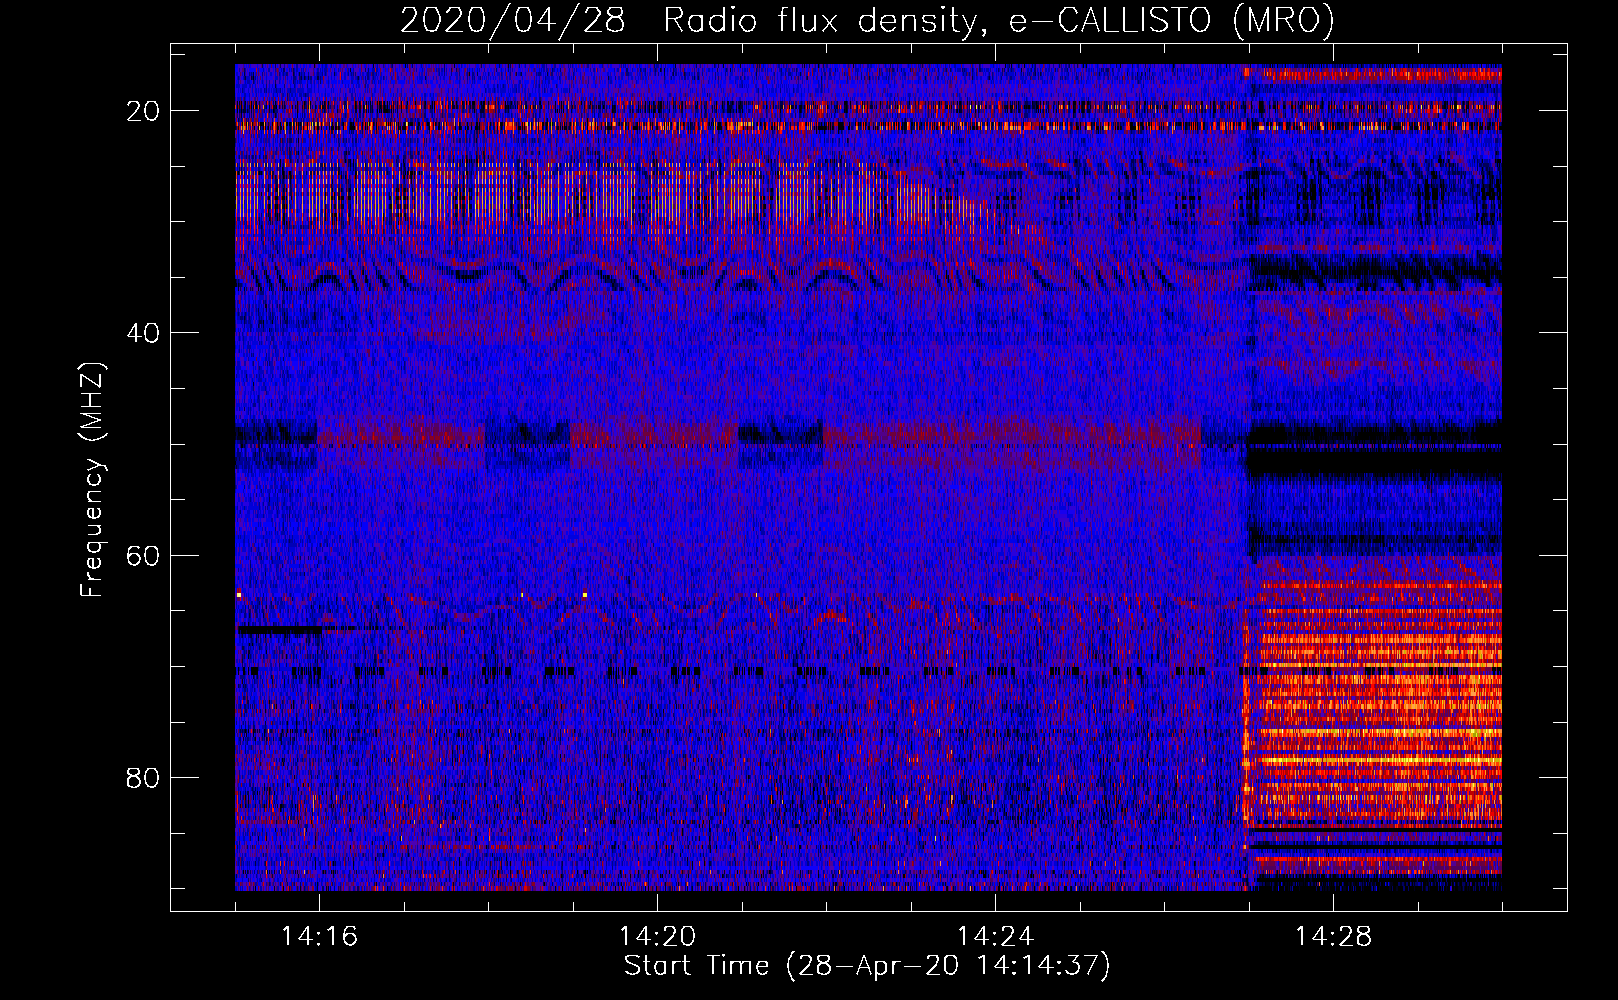1618x1000 pixels.
Task: Click the time tick label "14:28"
Action: (1333, 937)
